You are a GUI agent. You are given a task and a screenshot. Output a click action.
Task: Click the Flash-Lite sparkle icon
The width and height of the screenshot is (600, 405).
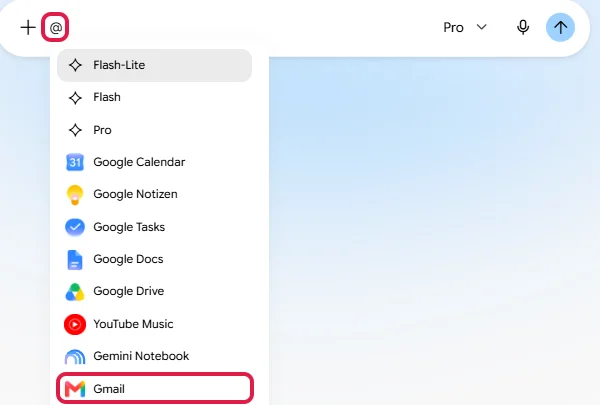[x=75, y=65]
